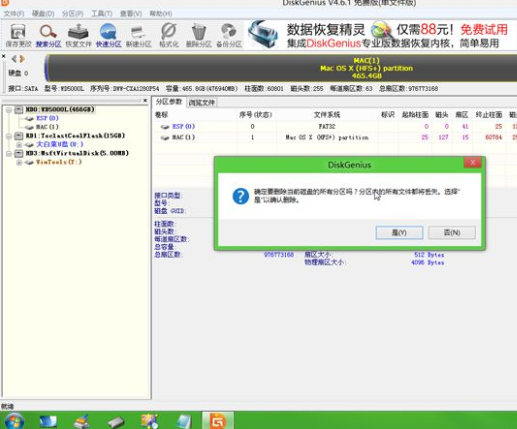Cancel deletion with No (否(N)) button
517x429 pixels.
click(x=452, y=233)
